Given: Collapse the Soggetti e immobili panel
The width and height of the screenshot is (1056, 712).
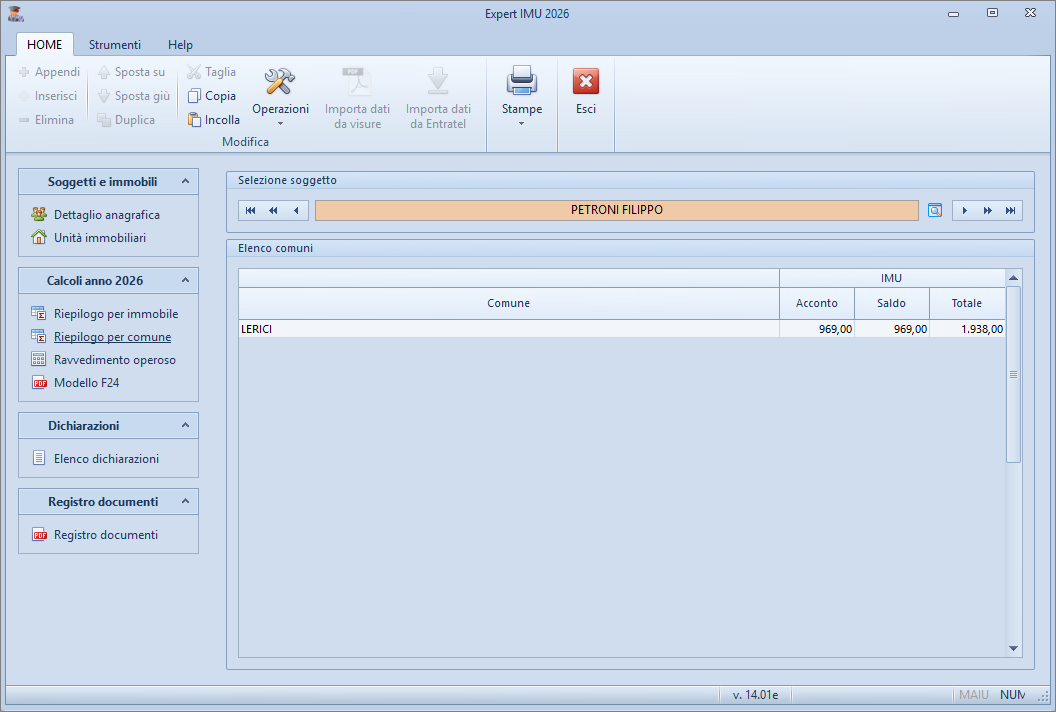Looking at the screenshot, I should point(184,181).
